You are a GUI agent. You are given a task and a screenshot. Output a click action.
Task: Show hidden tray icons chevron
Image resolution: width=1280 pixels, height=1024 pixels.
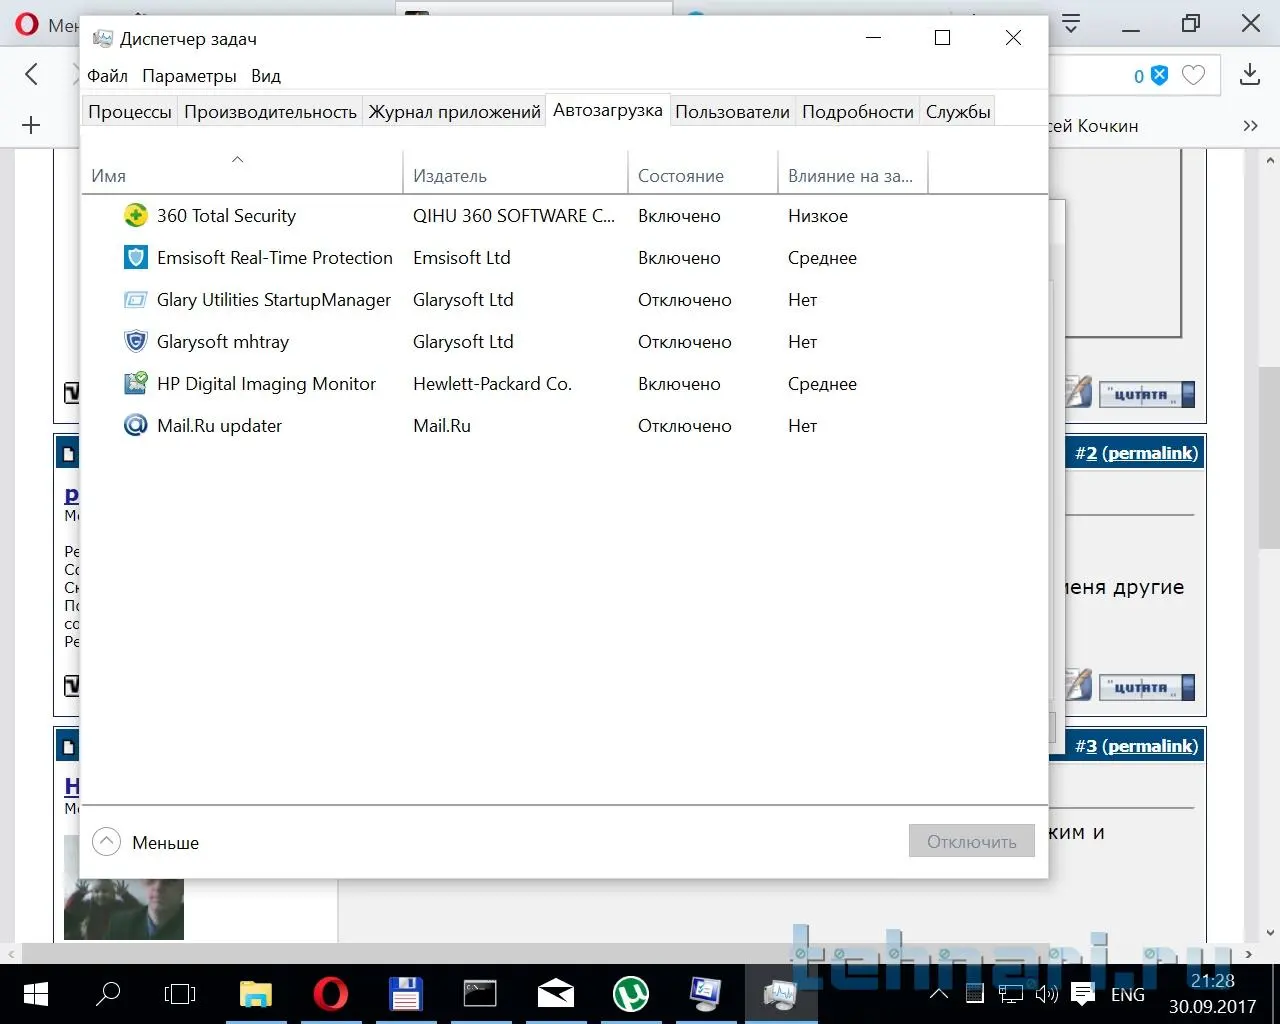tap(938, 994)
